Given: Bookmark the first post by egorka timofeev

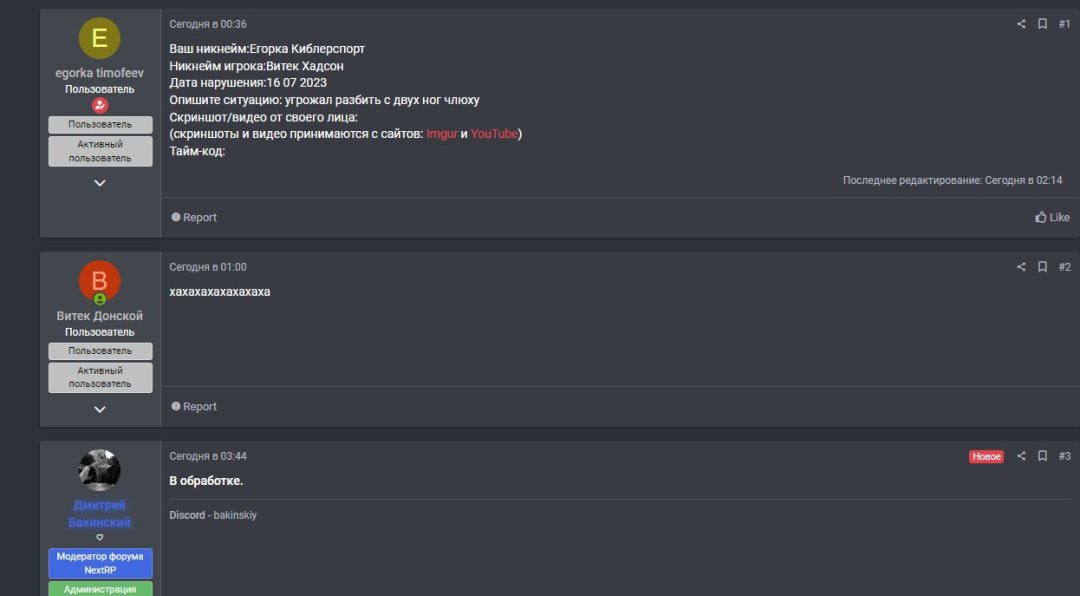Looking at the screenshot, I should (1042, 24).
